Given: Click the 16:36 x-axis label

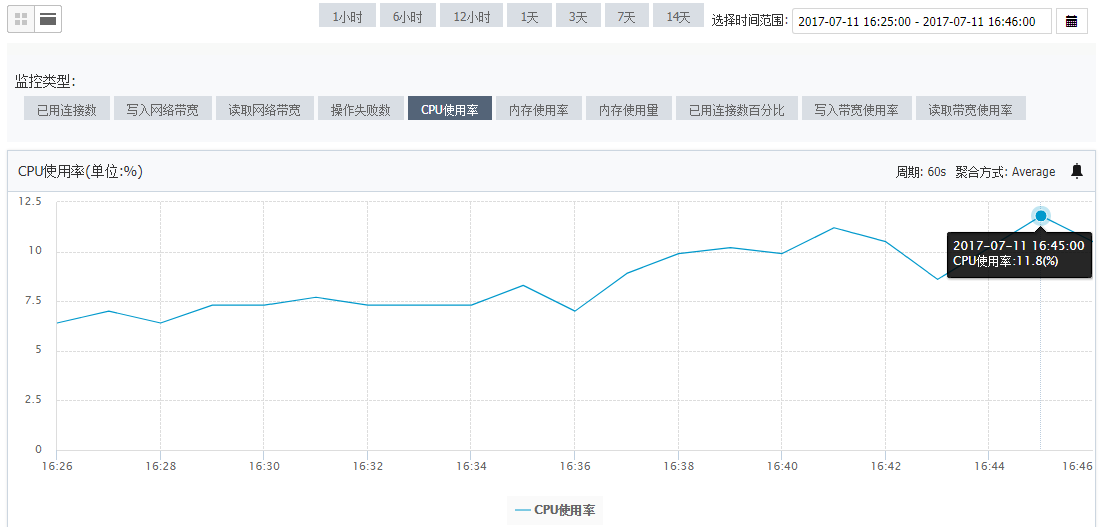Looking at the screenshot, I should (574, 466).
